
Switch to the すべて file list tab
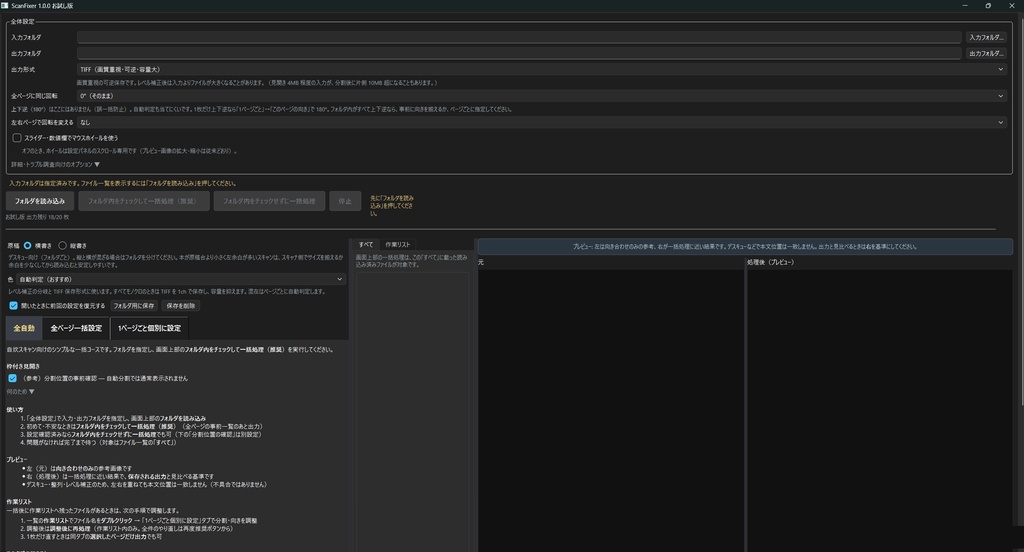[x=366, y=244]
